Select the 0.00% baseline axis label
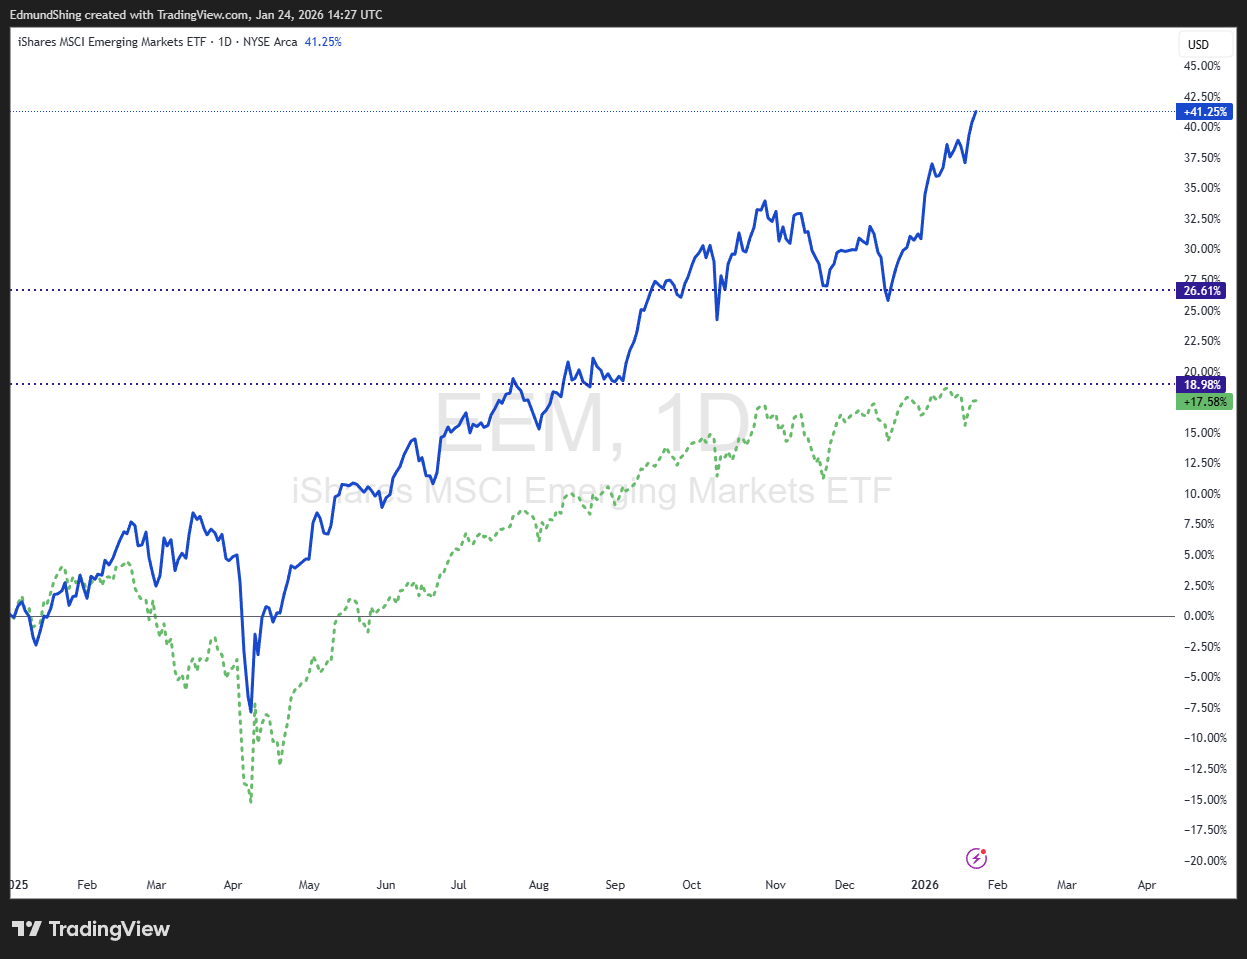 tap(1199, 616)
